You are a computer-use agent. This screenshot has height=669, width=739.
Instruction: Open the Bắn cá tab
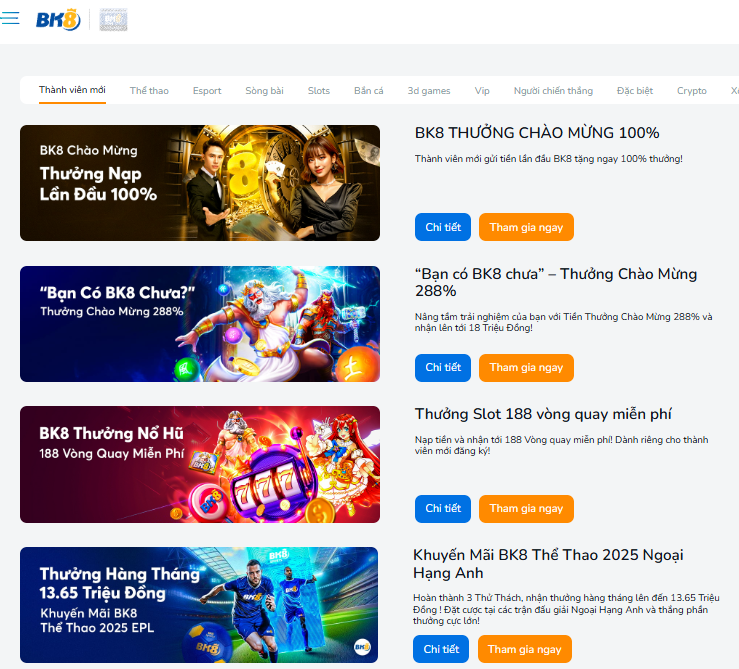tap(369, 91)
